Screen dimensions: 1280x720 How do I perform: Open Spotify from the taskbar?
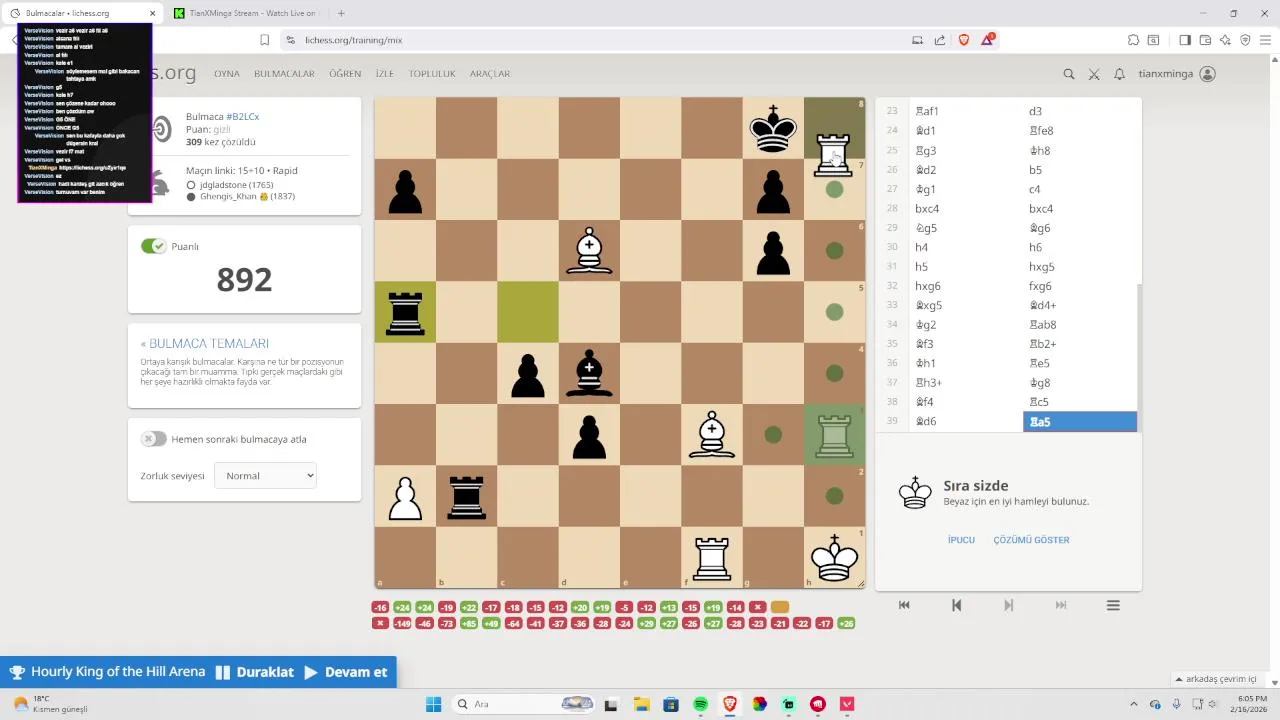700,704
